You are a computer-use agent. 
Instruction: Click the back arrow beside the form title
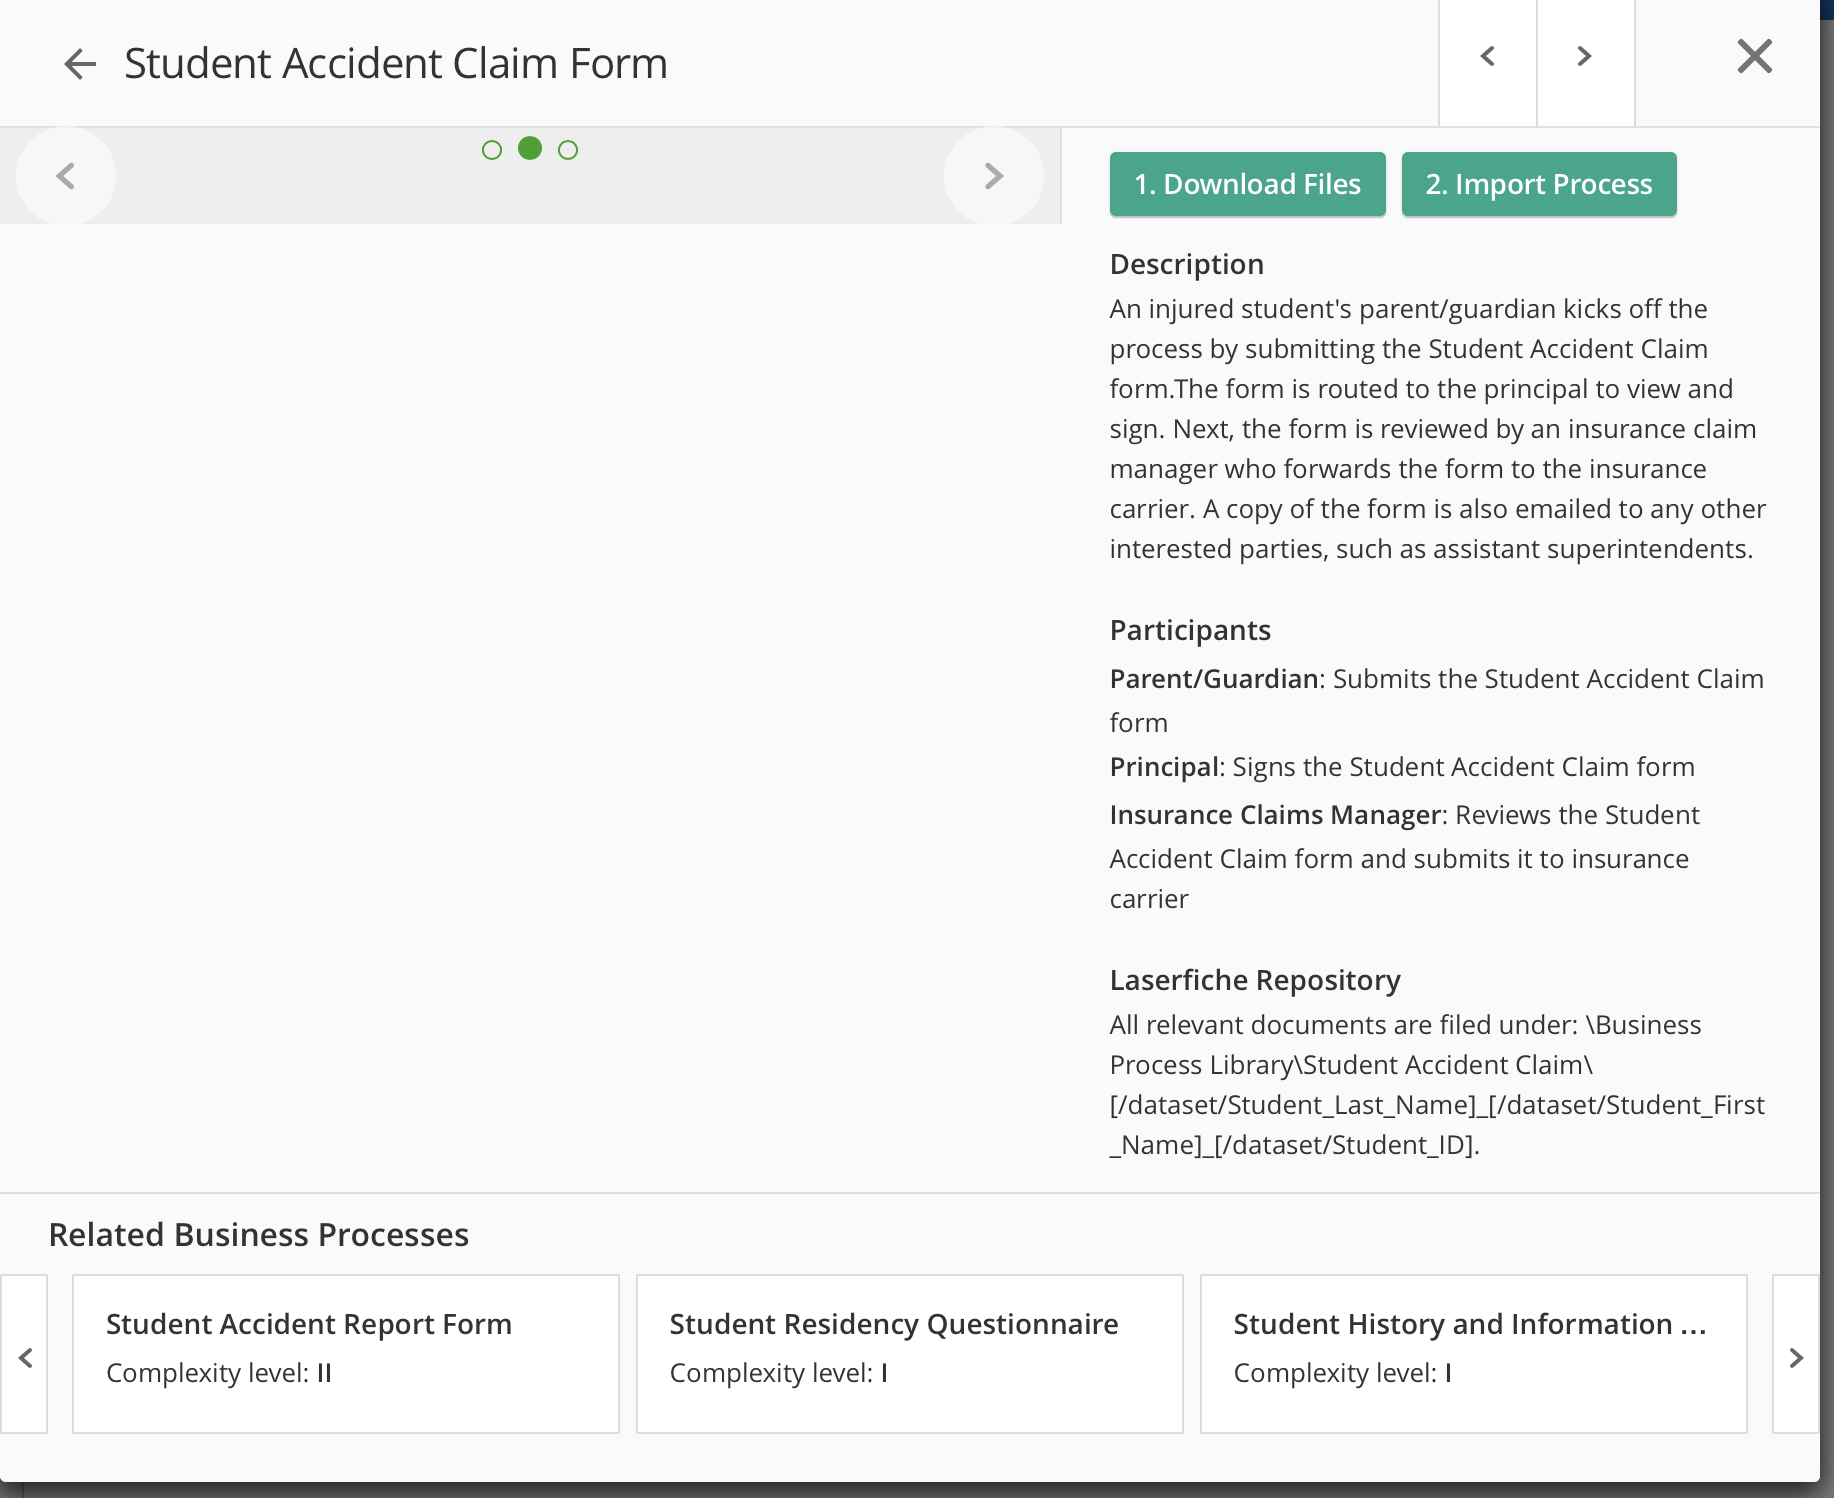80,64
